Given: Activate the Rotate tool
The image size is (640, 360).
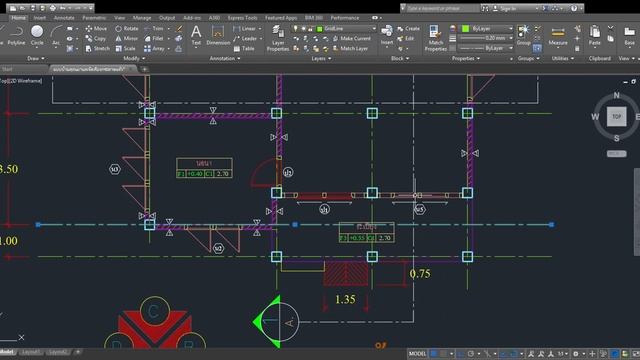Looking at the screenshot, I should pyautogui.click(x=127, y=29).
